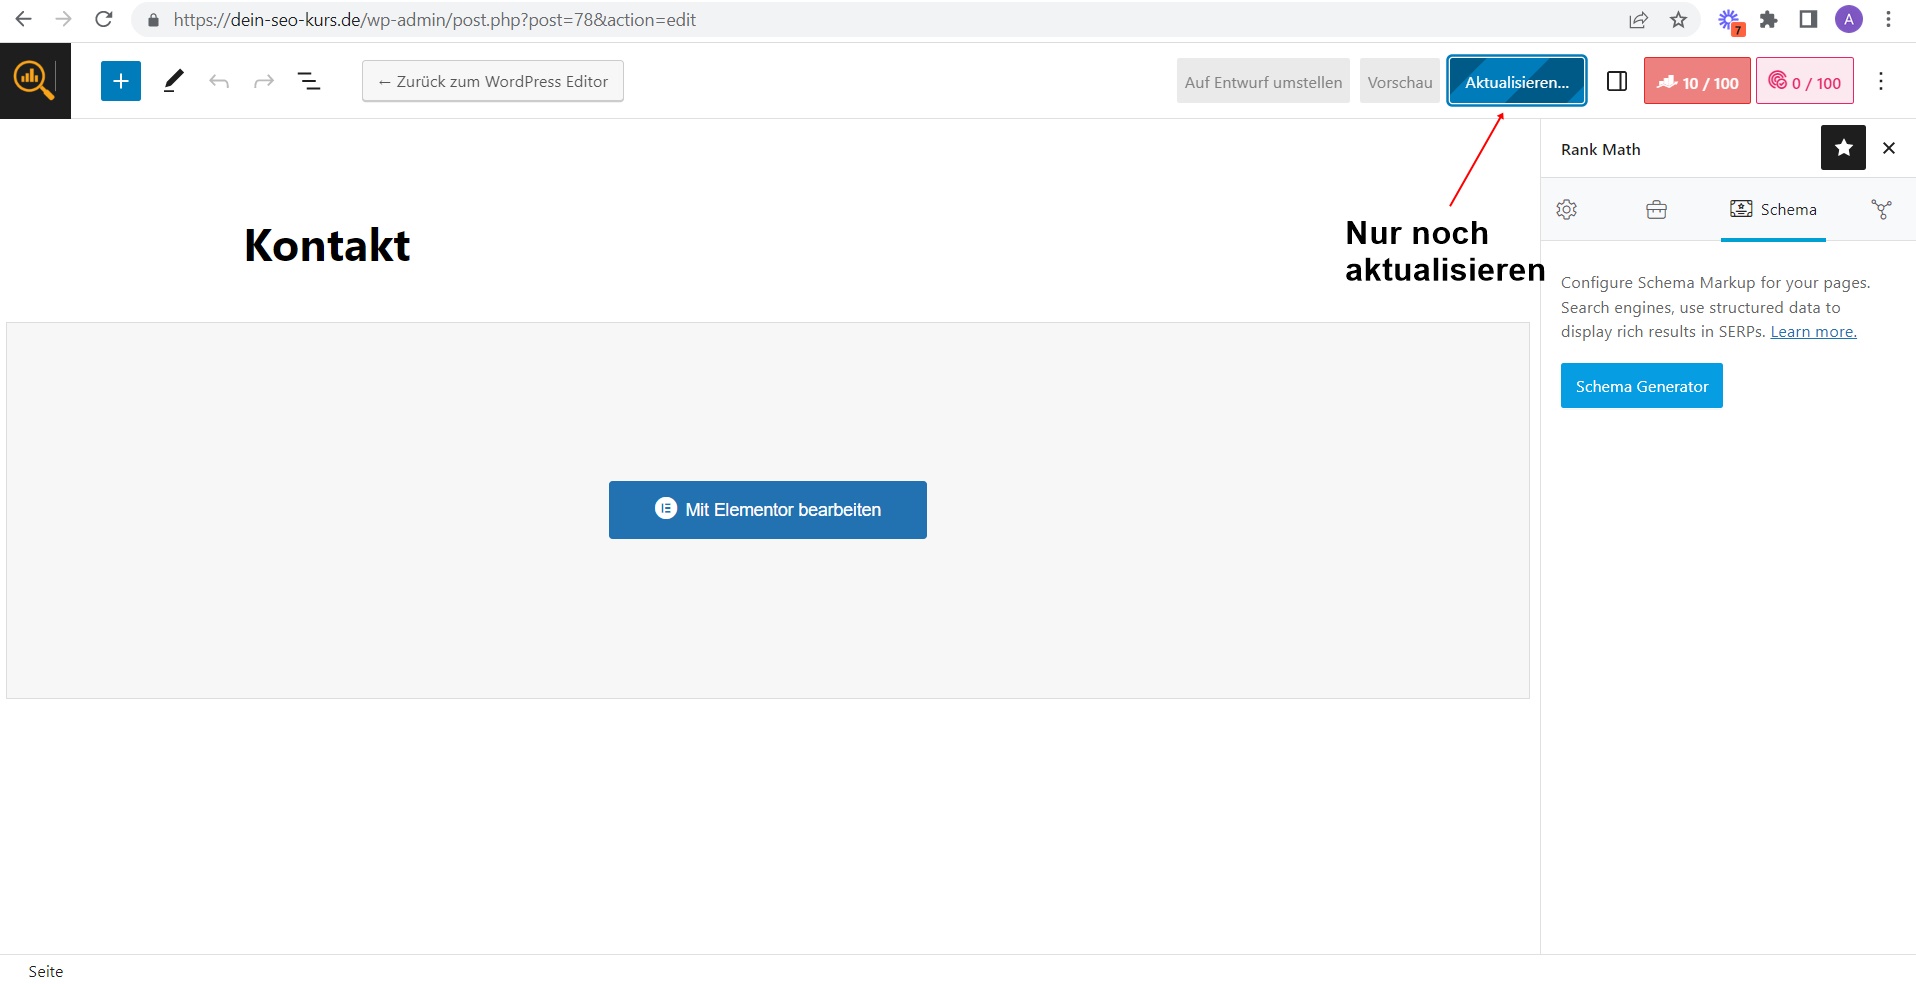Switch to the Schema tab
Viewport: 1916px width, 984px height.
tap(1773, 210)
